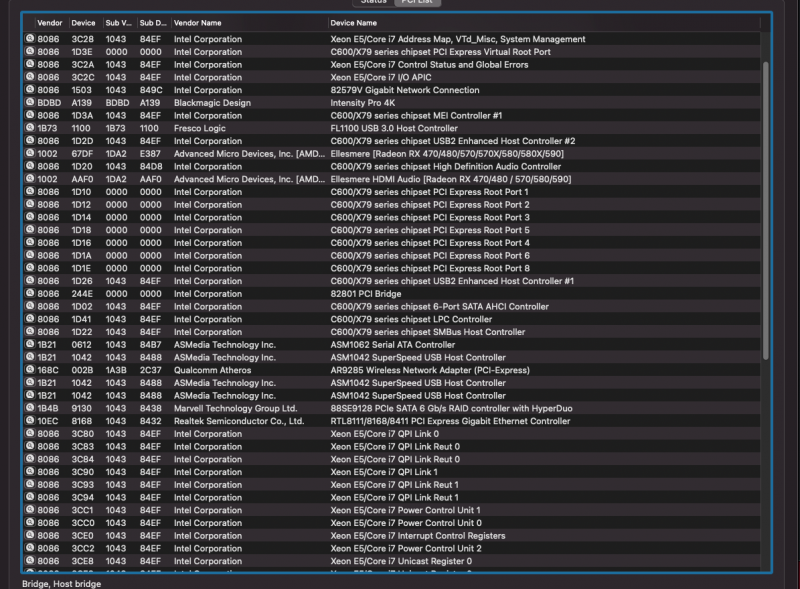Viewport: 800px width, 589px height.
Task: Click the device ID cell AAF0 in Device column
Action: [82, 179]
